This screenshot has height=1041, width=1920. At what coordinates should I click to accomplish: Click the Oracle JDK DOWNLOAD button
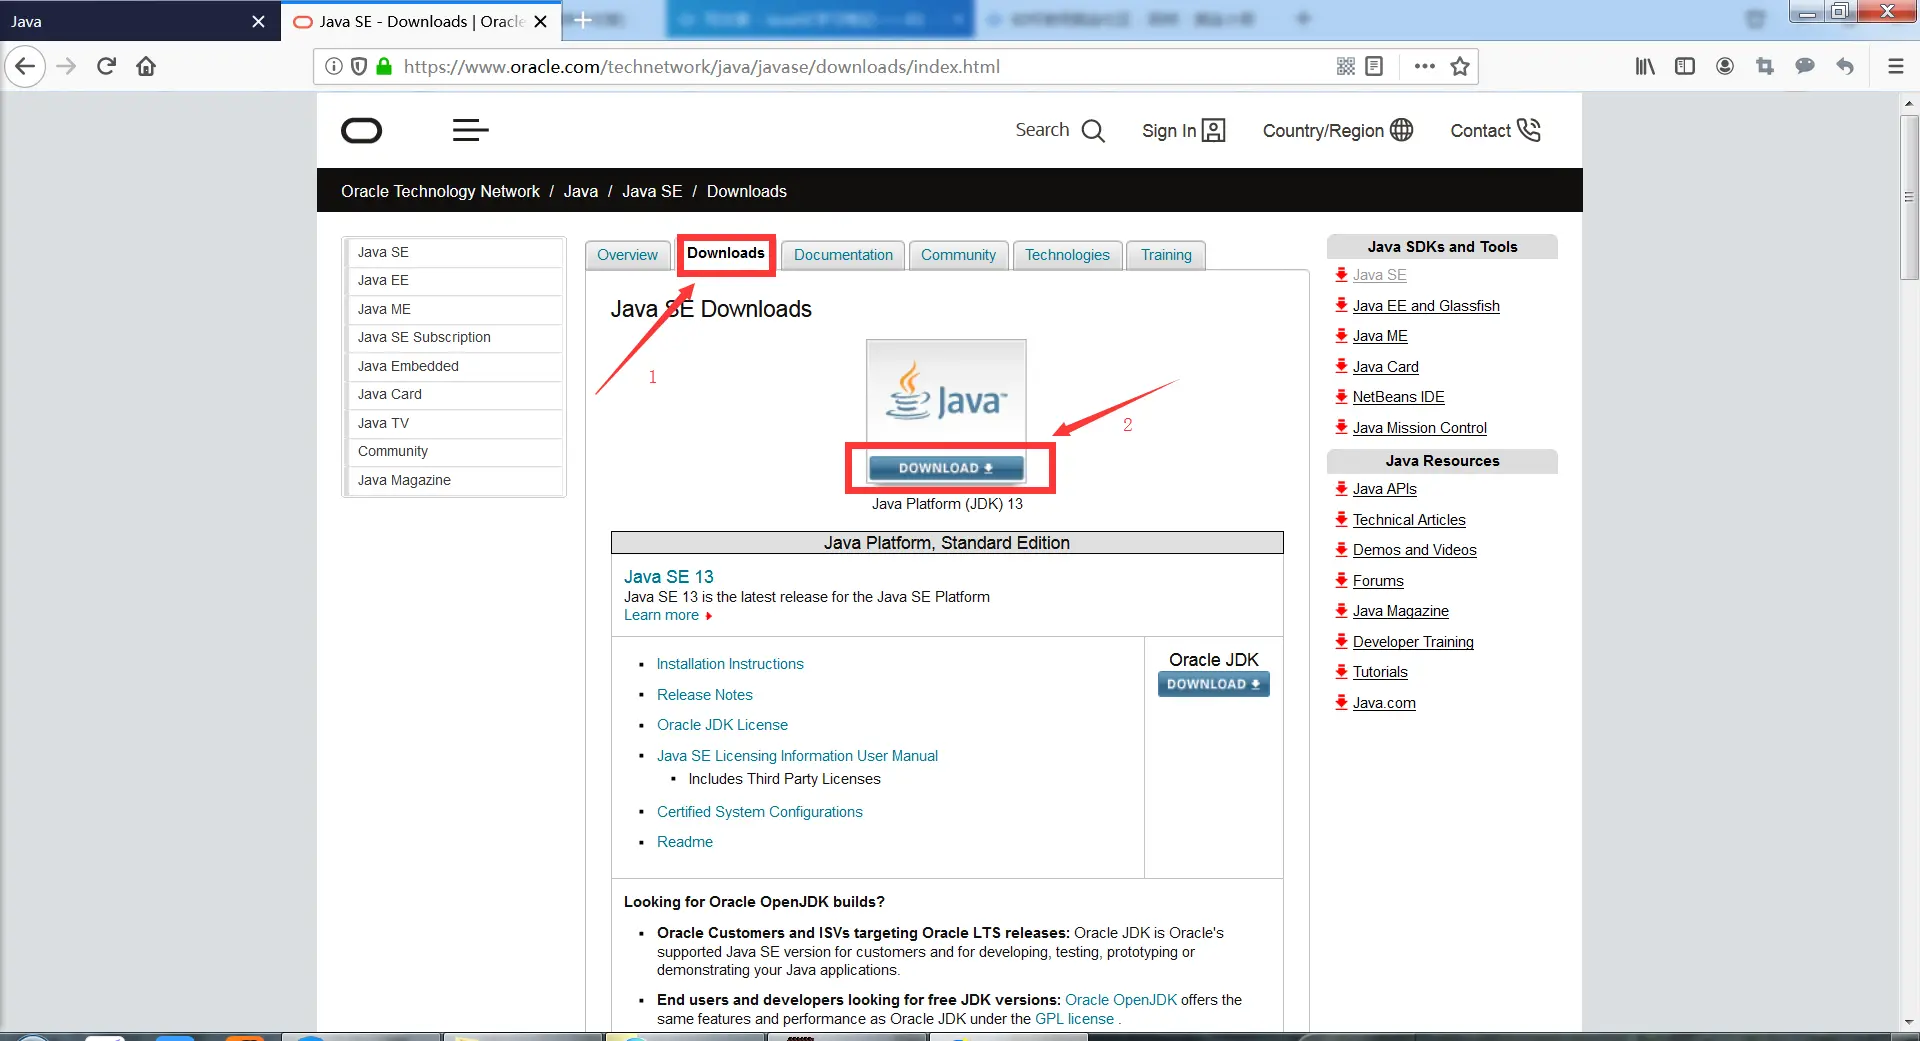pos(1214,684)
